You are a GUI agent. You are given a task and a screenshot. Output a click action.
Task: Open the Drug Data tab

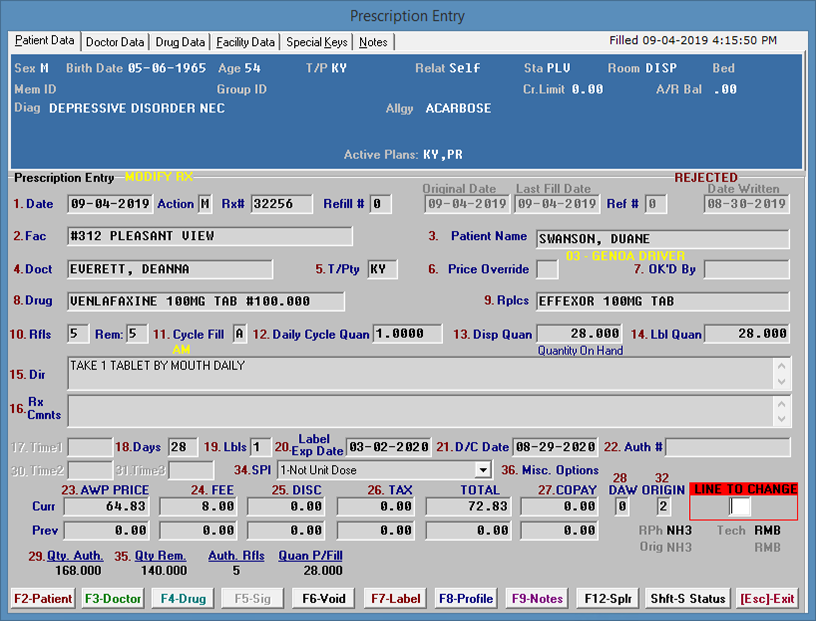[x=181, y=42]
